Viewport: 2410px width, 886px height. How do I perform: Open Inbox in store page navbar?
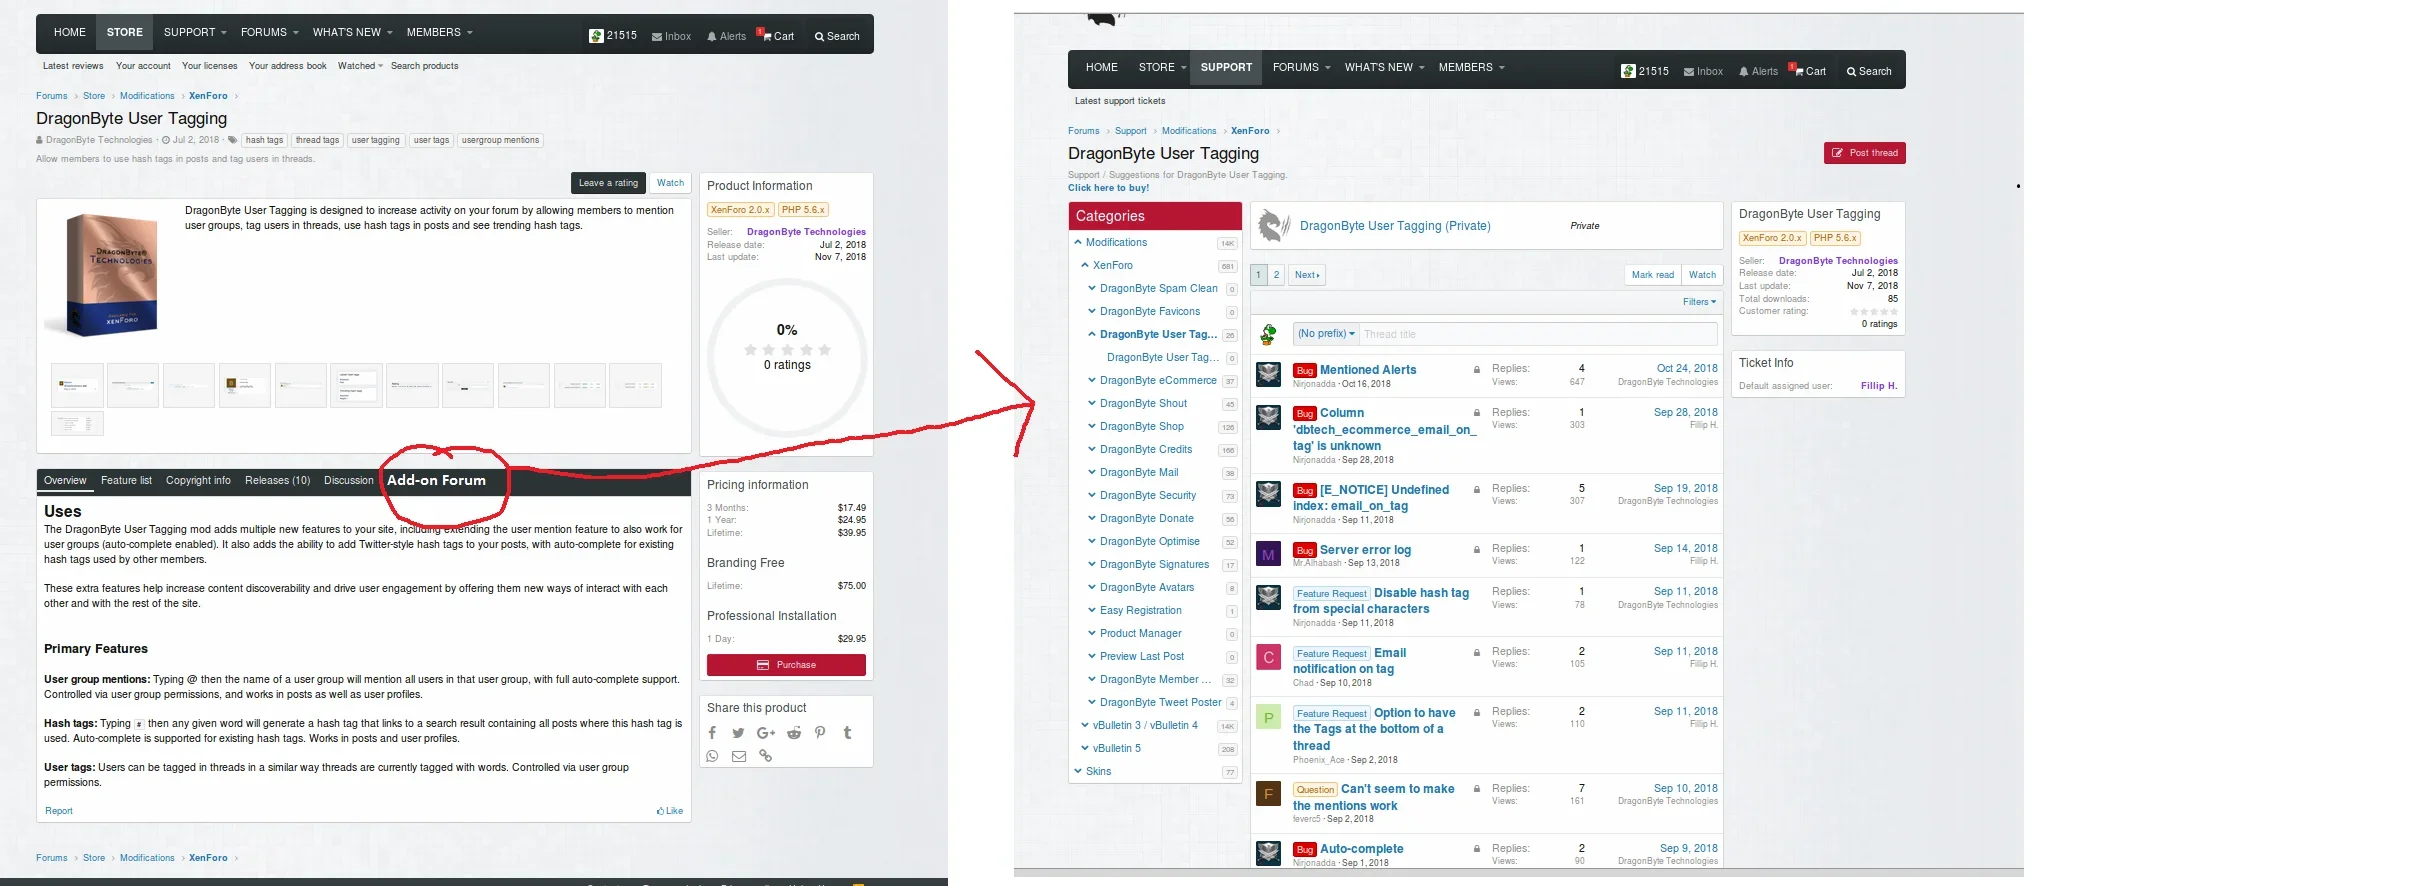pos(672,36)
